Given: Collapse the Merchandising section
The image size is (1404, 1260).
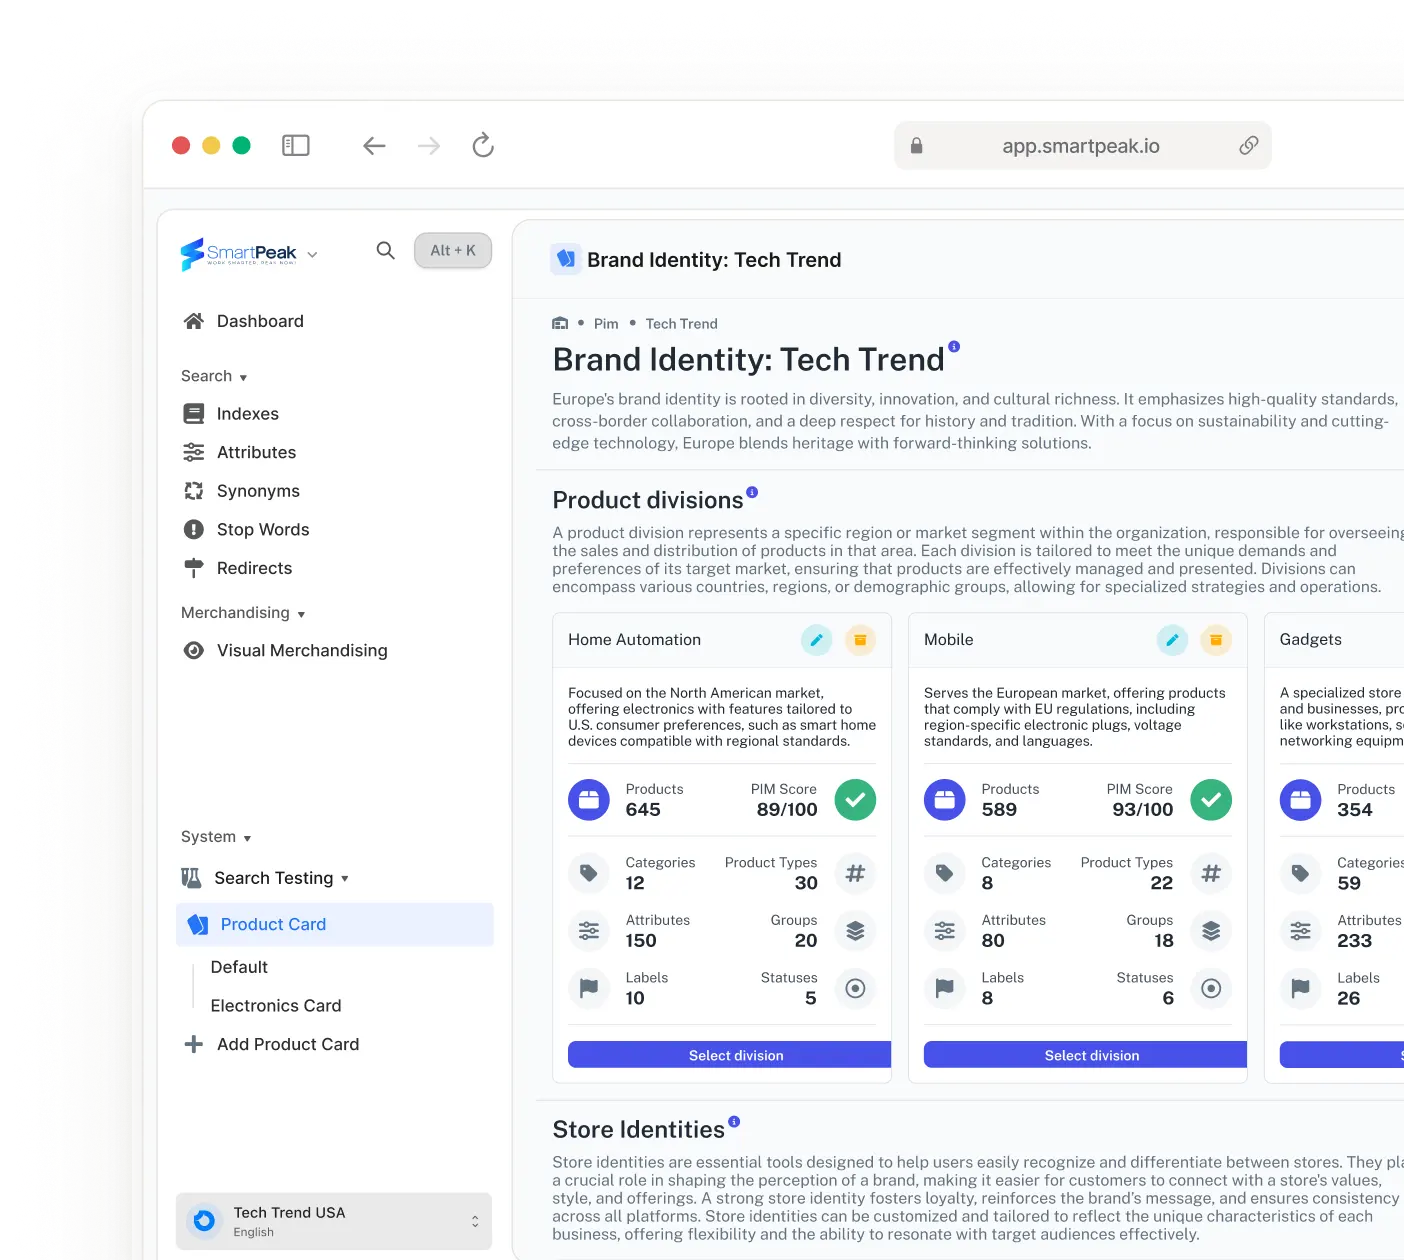Looking at the screenshot, I should click(x=303, y=613).
